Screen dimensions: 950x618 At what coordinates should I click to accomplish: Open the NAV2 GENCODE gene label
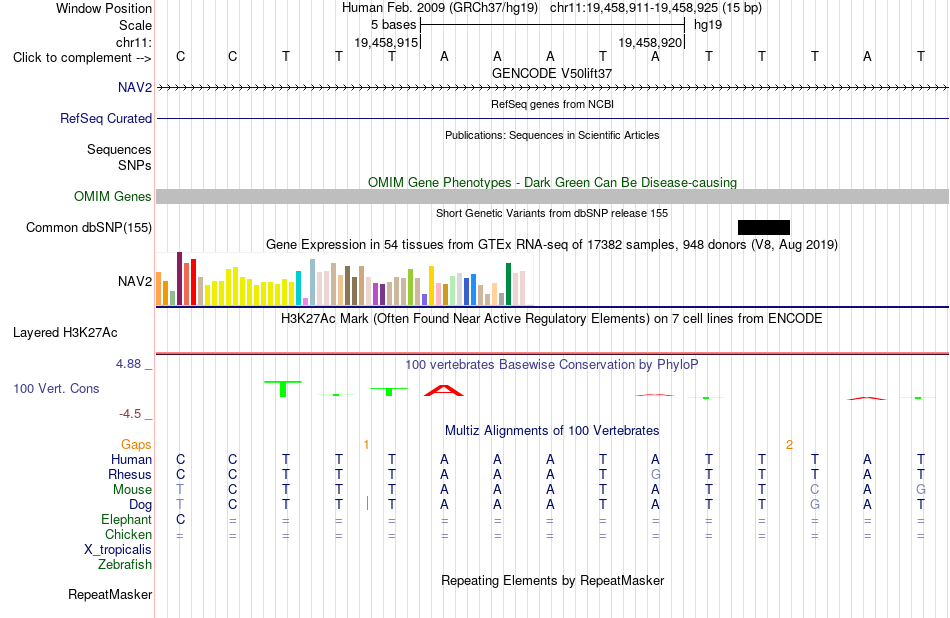(135, 87)
